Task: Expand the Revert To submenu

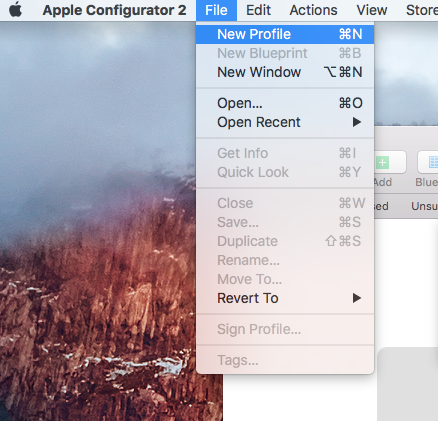Action: 285,298
